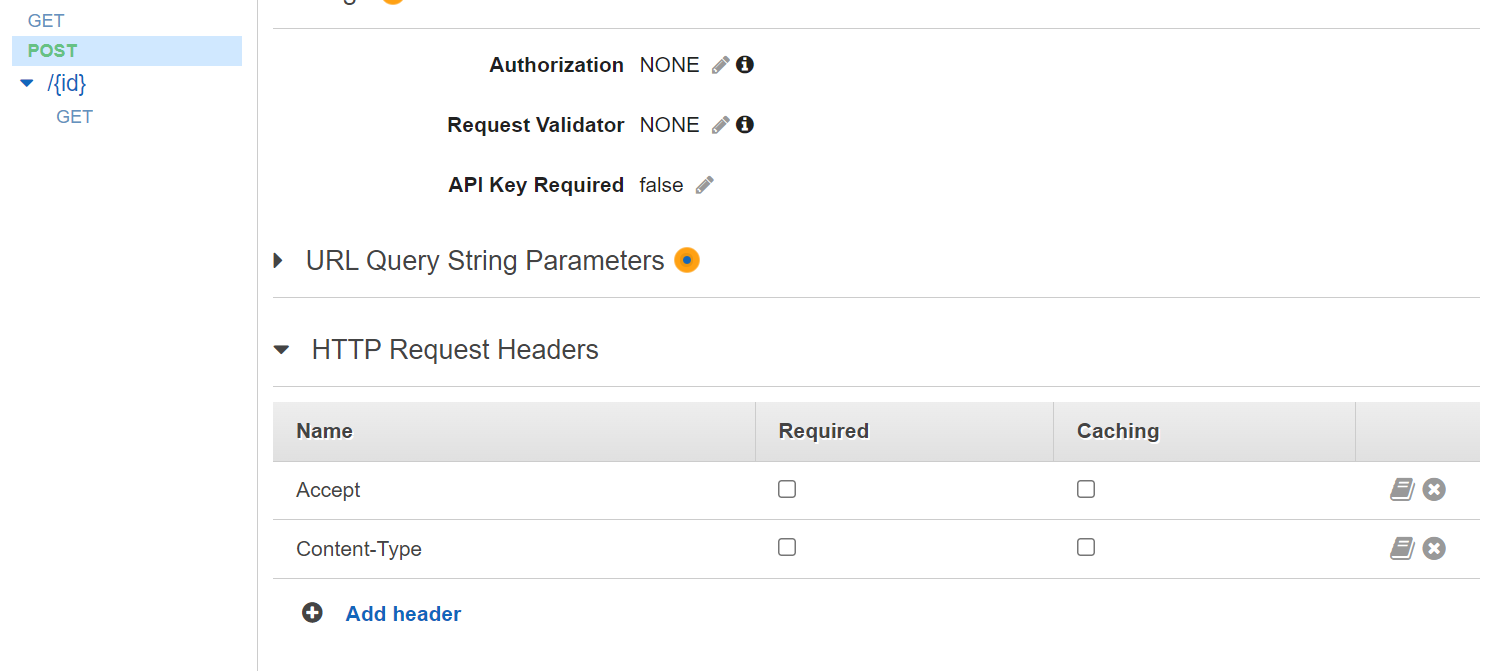The image size is (1492, 671).
Task: Open documentation book icon for Accept header
Action: [x=1402, y=490]
